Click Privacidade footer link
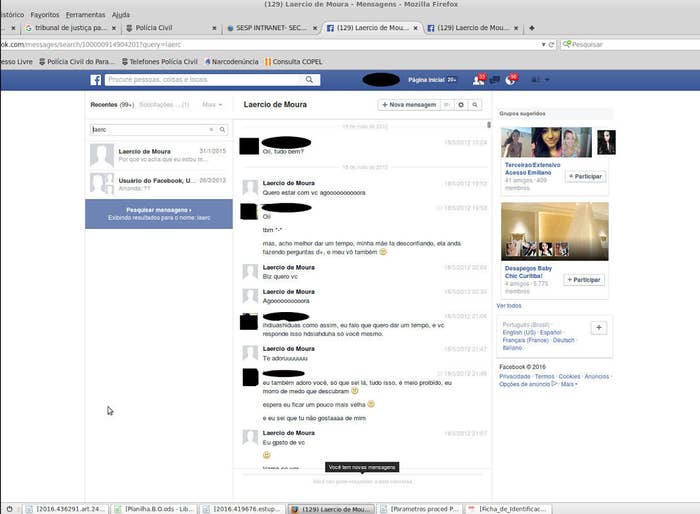This screenshot has width=700, height=514. [x=515, y=376]
